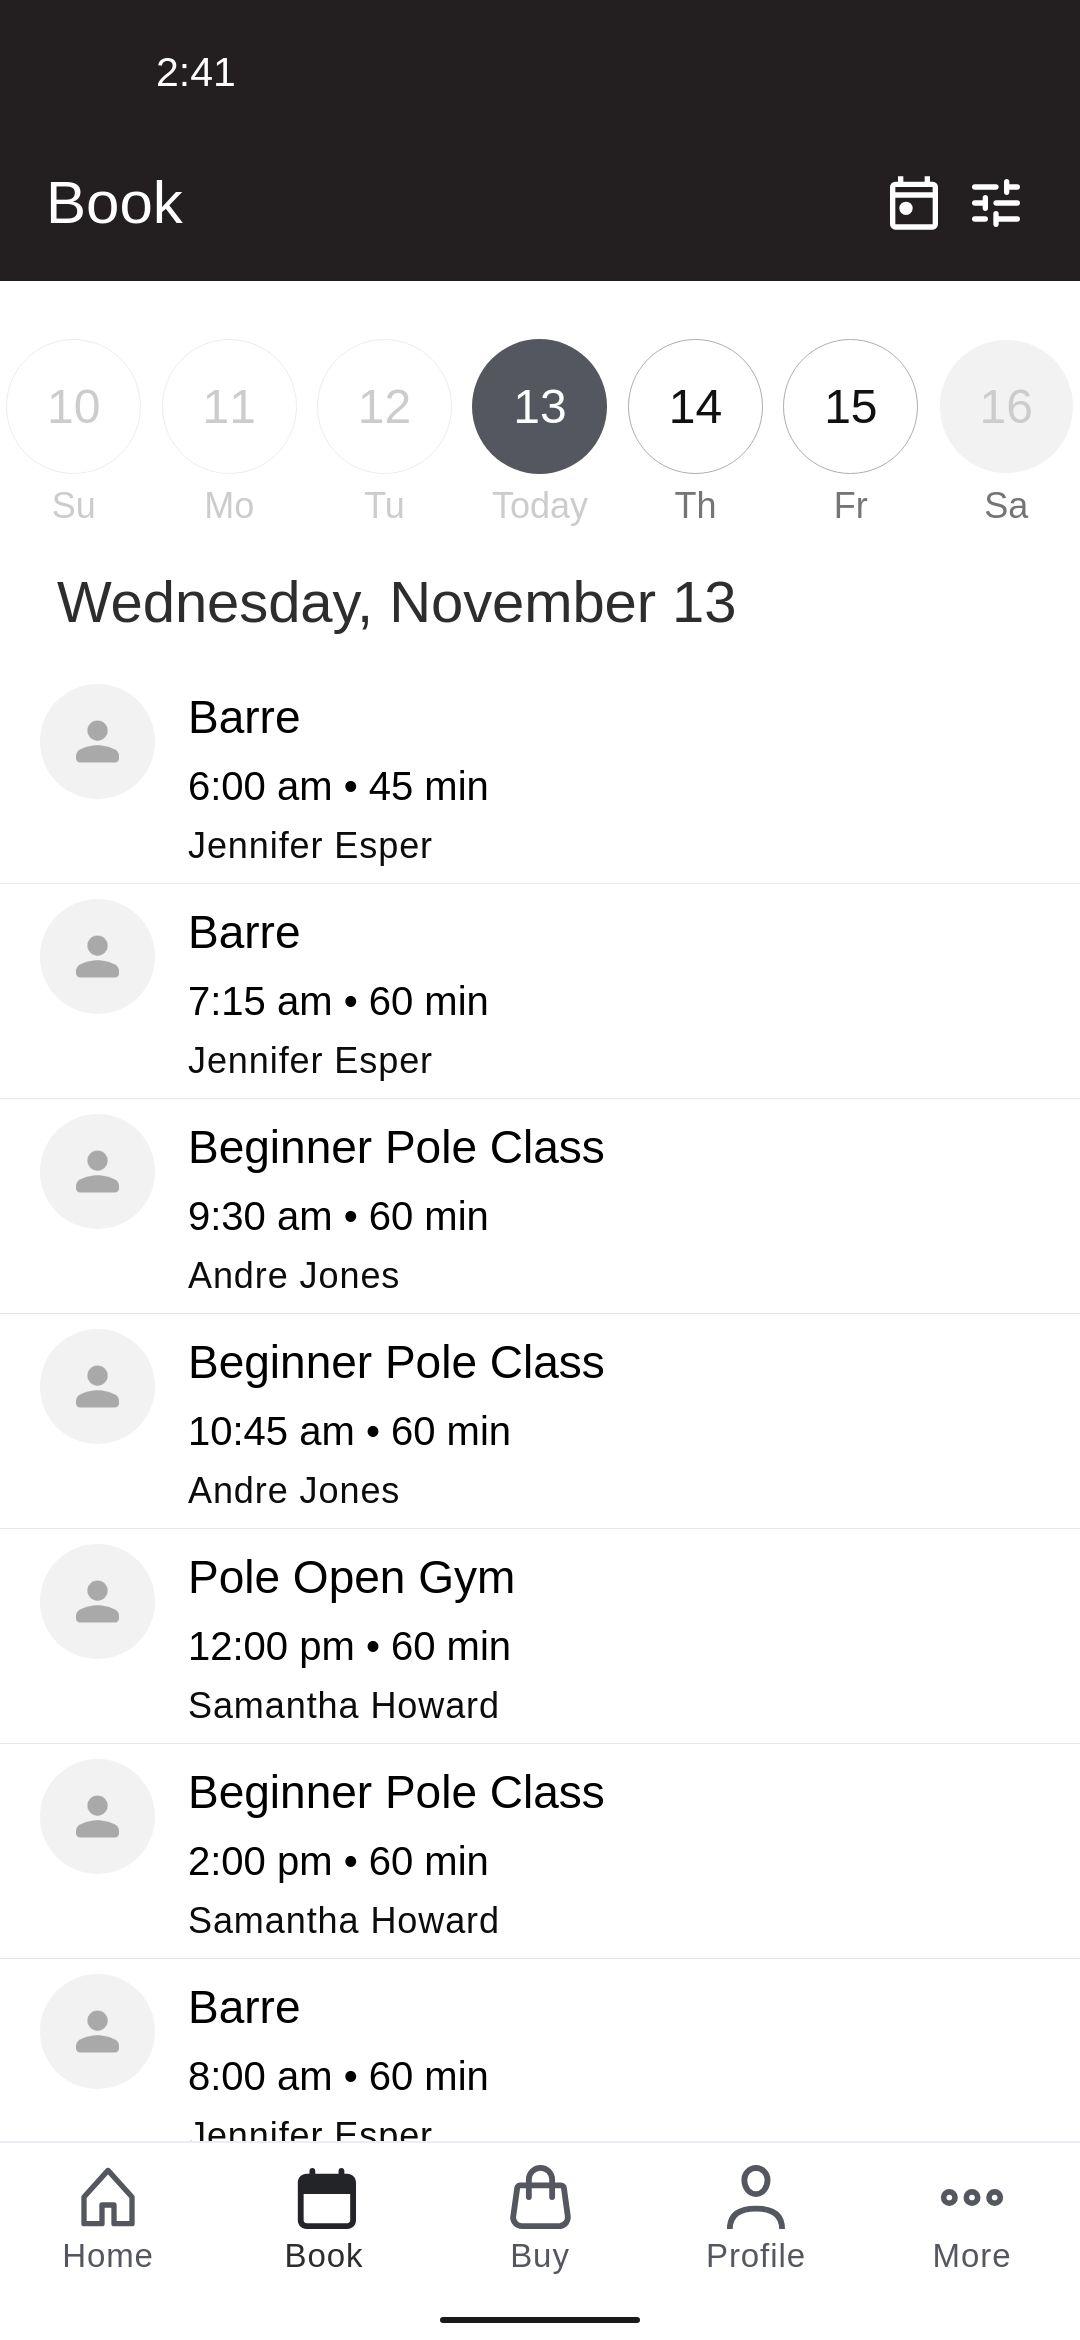Image resolution: width=1080 pixels, height=2340 pixels.
Task: Tap avatar beside Pole Open Gym
Action: tap(97, 1601)
